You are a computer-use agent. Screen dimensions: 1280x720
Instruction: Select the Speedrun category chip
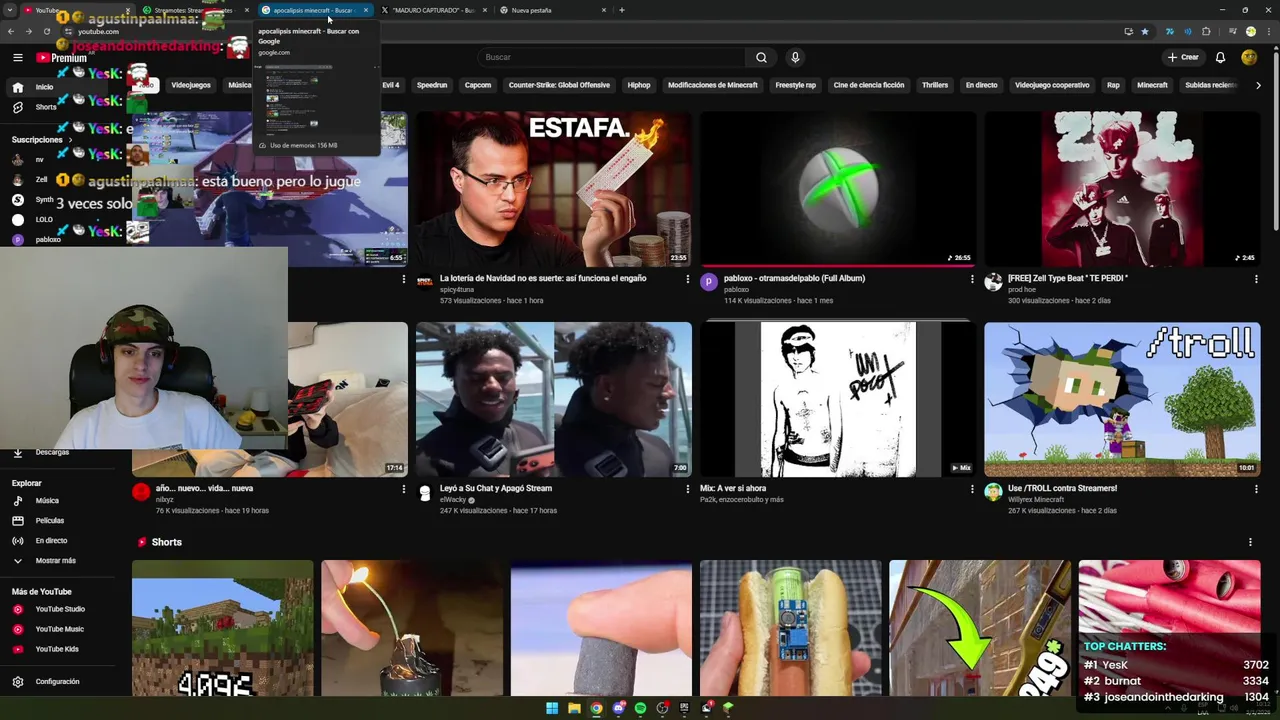point(432,85)
